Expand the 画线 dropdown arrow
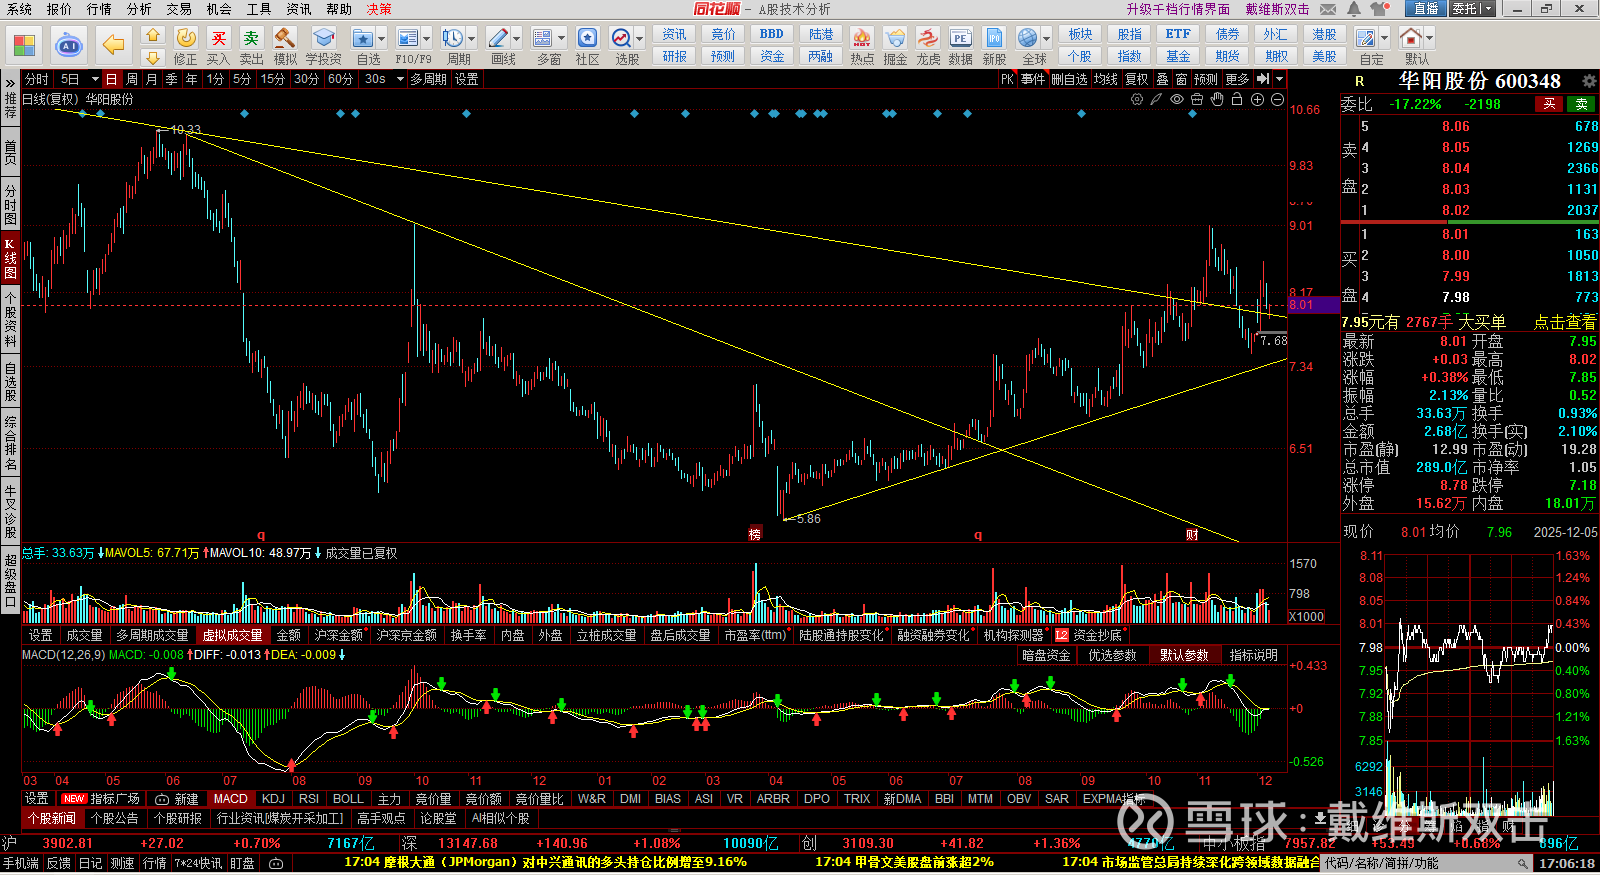 click(516, 39)
